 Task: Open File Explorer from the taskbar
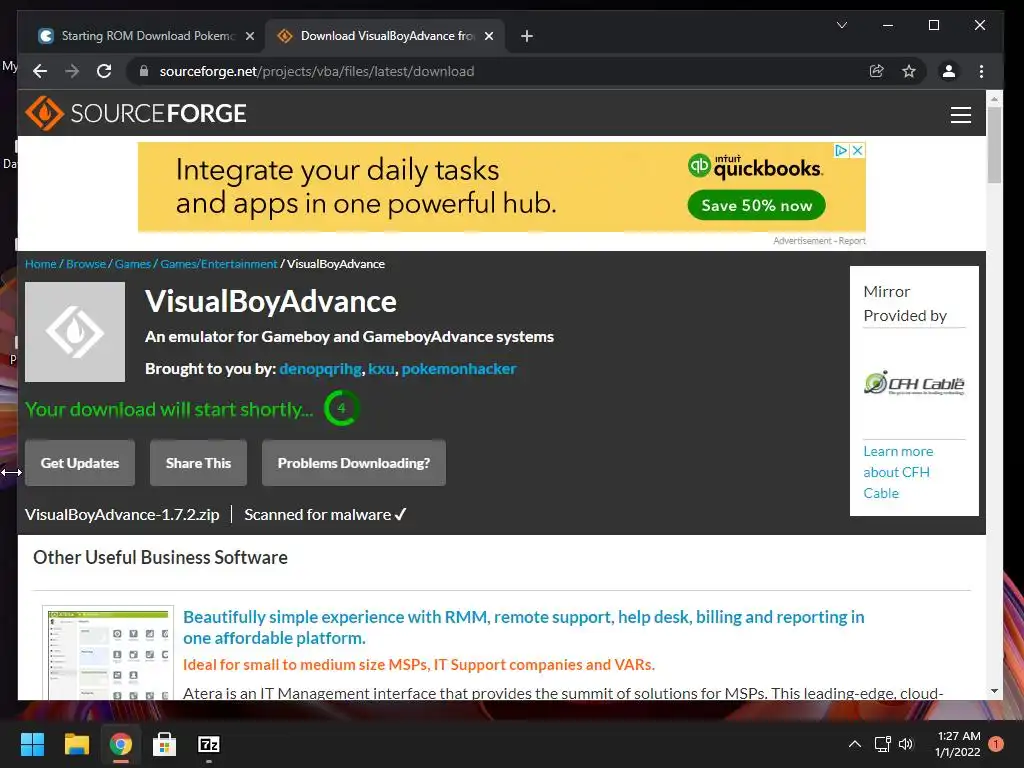tap(76, 744)
